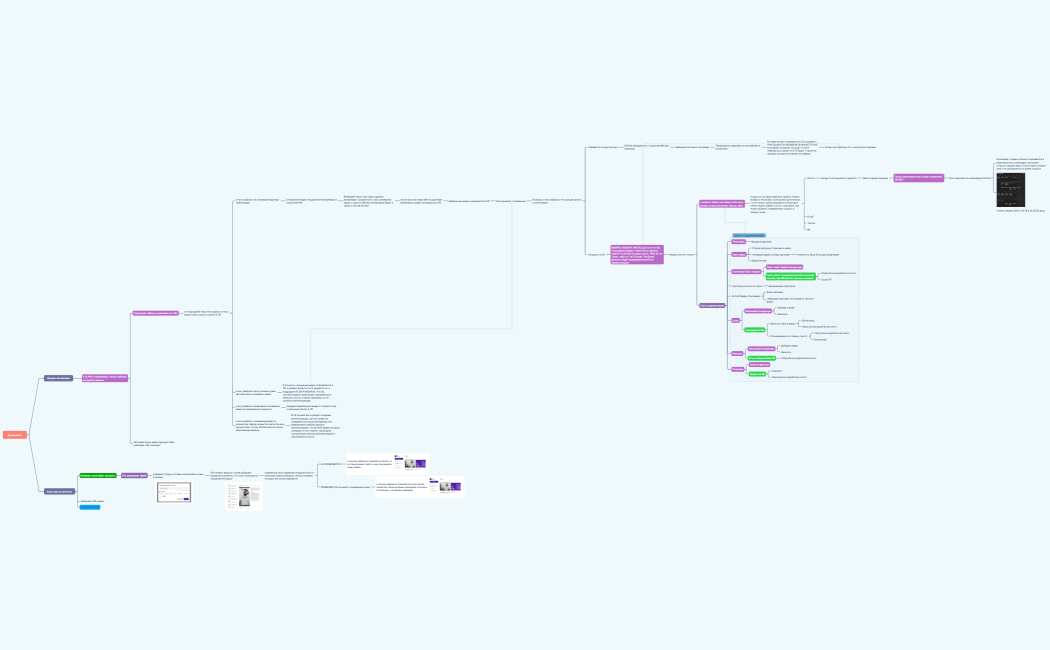
Task: Open the lower purple-banner thumbnail in bottom branch
Action: click(446, 486)
